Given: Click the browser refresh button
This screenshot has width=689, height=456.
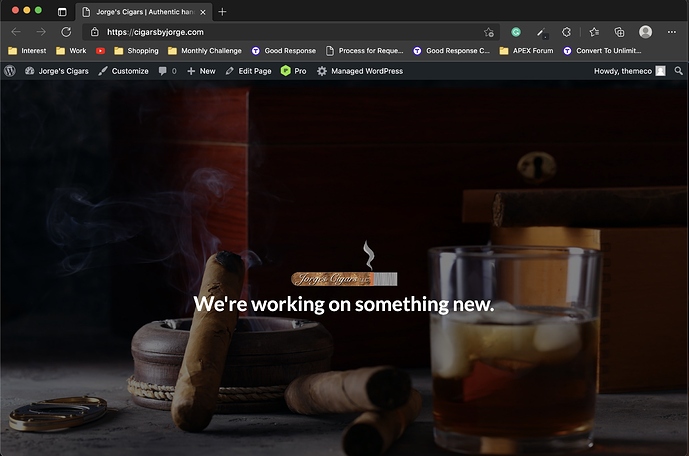Looking at the screenshot, I should click(x=66, y=32).
